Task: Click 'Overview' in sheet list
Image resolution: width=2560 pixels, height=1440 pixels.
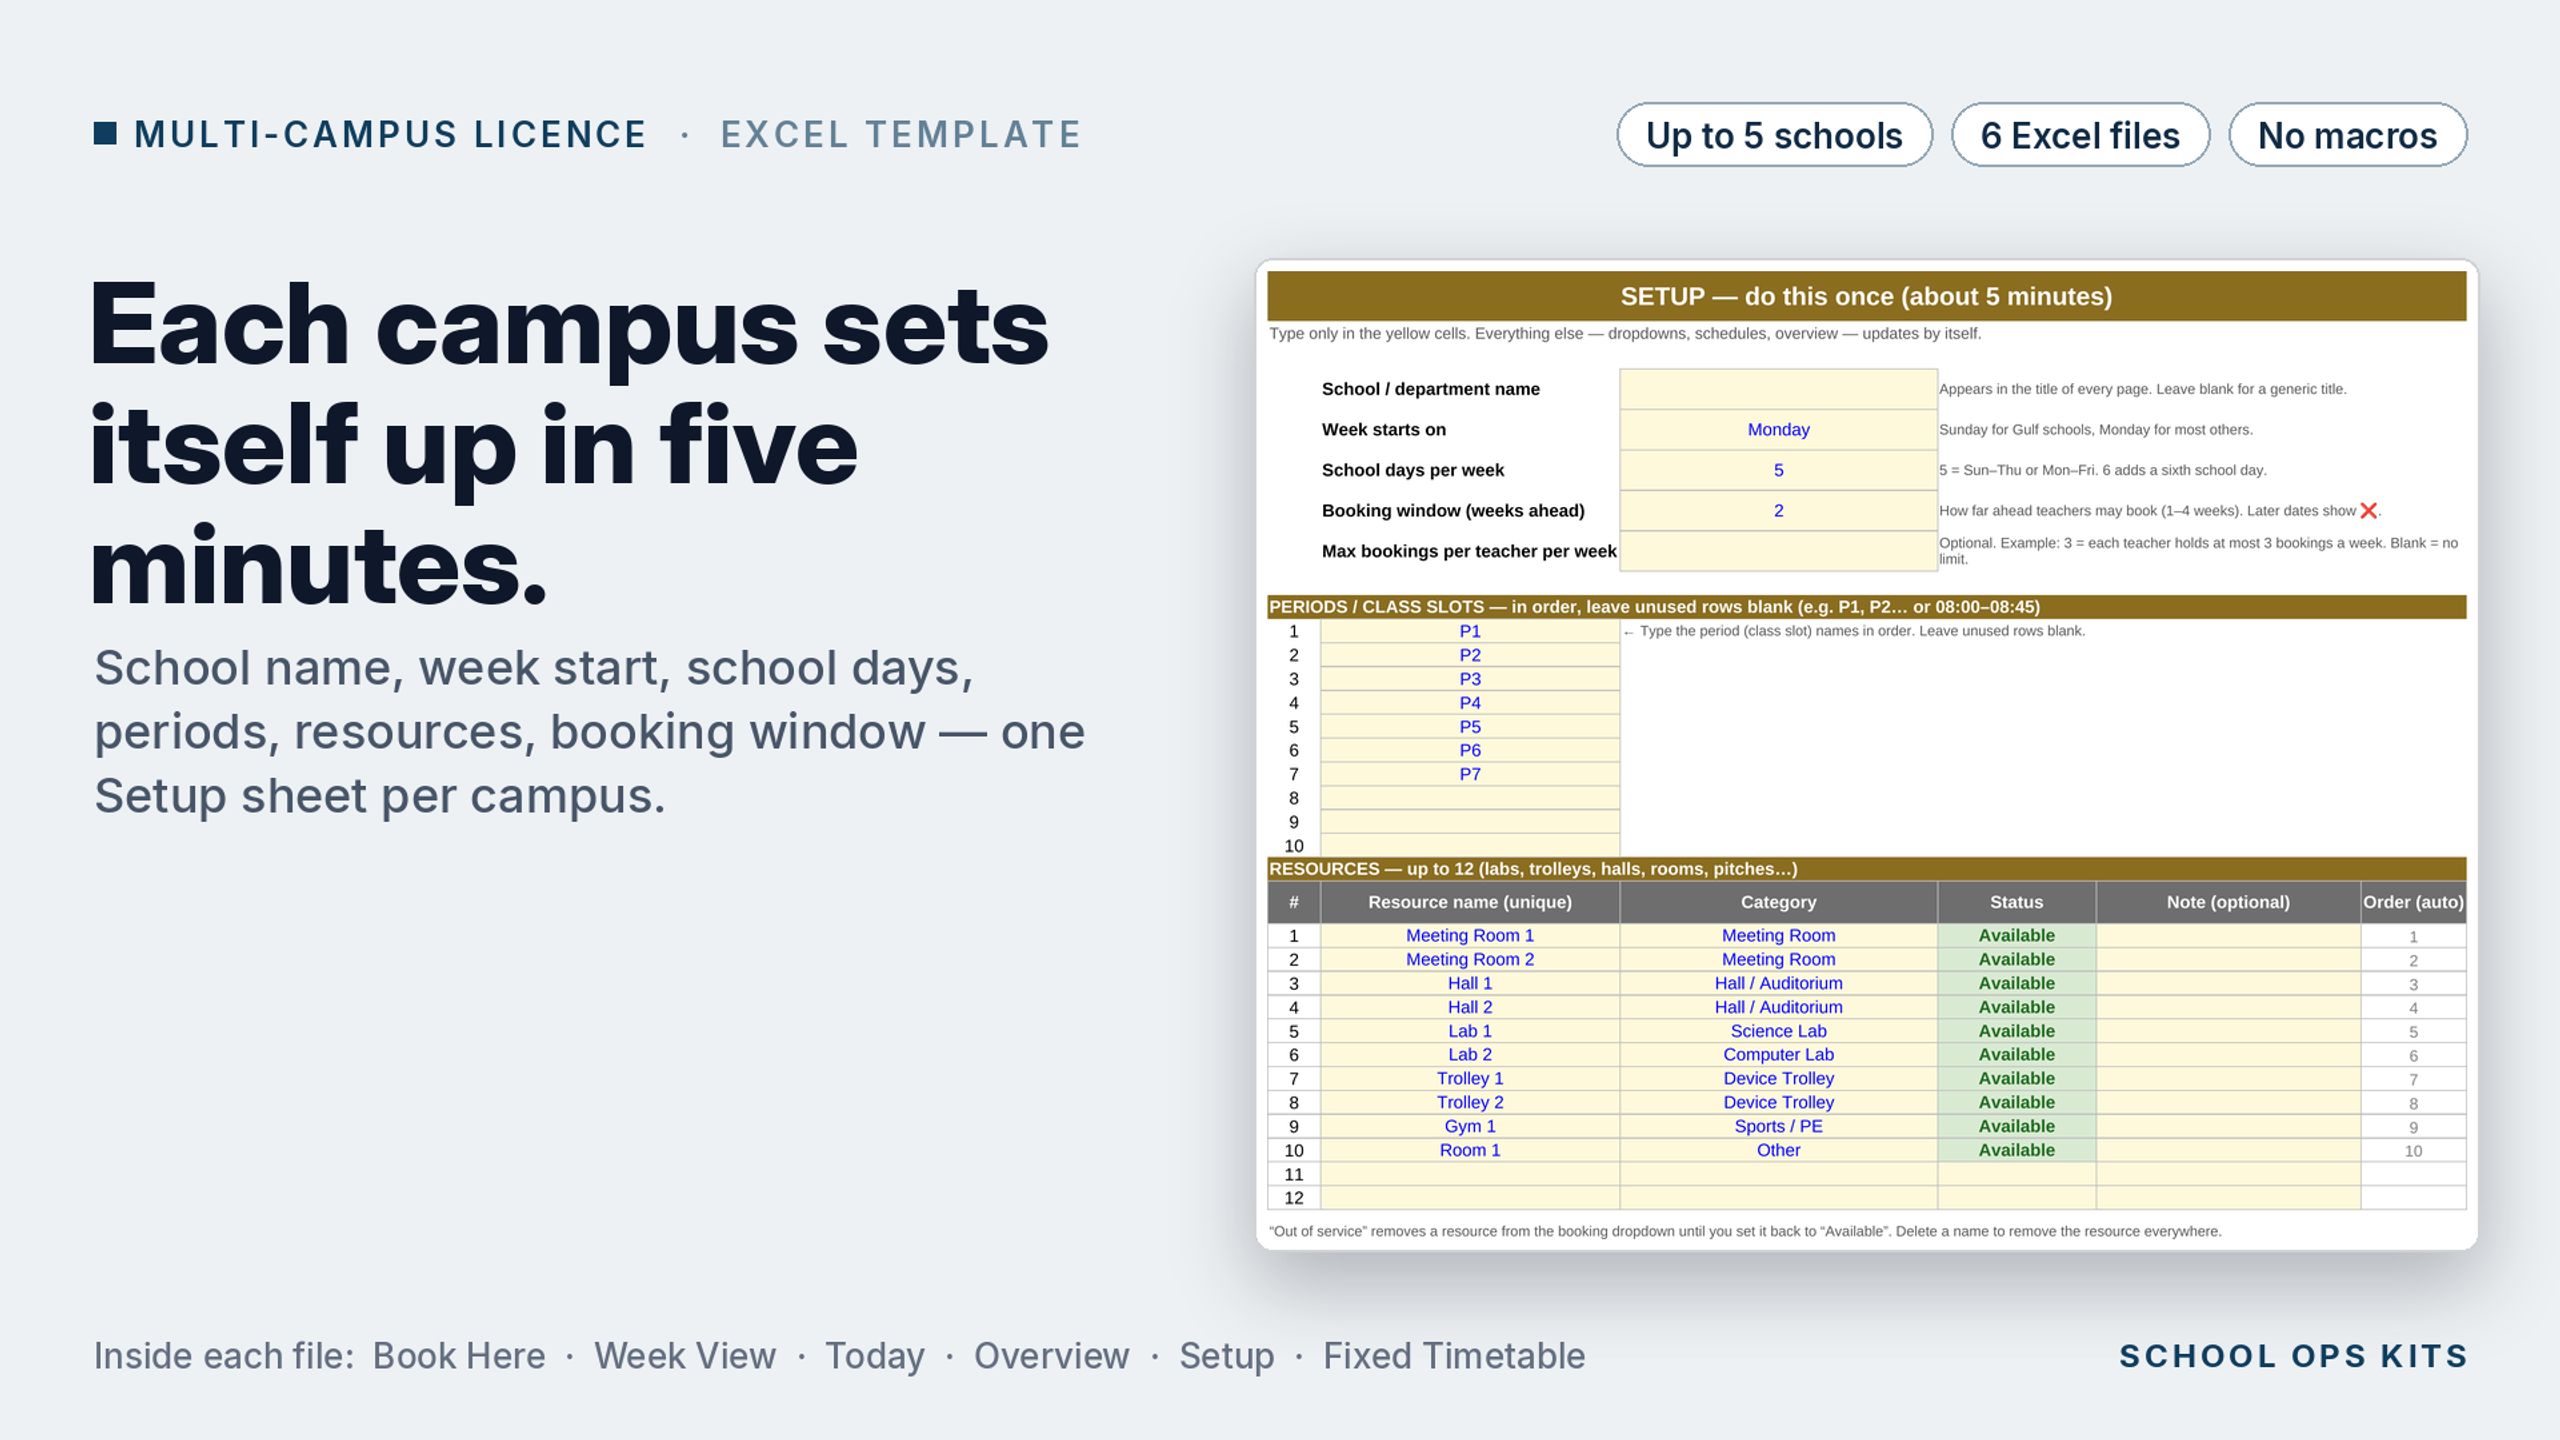Action: click(1051, 1356)
